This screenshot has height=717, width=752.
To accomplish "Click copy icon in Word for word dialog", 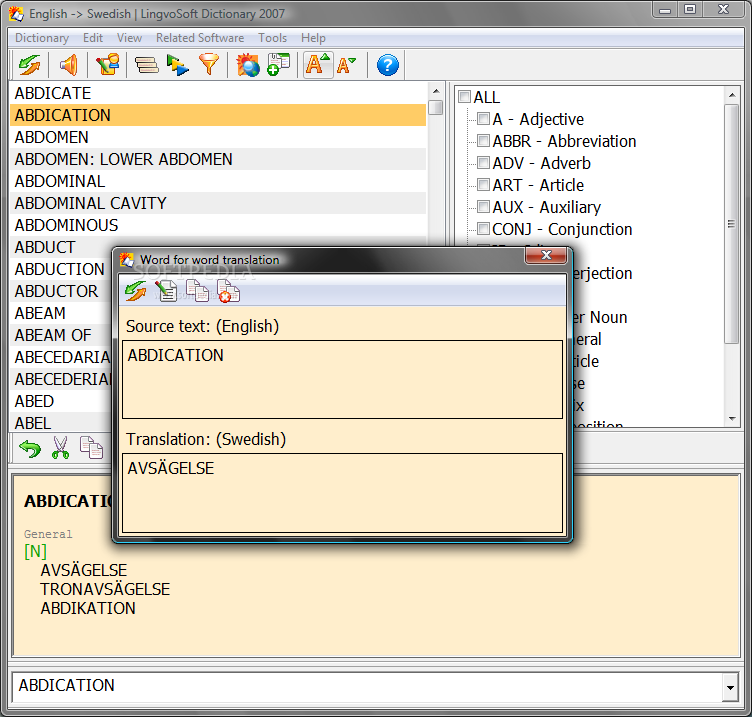I will (x=197, y=291).
